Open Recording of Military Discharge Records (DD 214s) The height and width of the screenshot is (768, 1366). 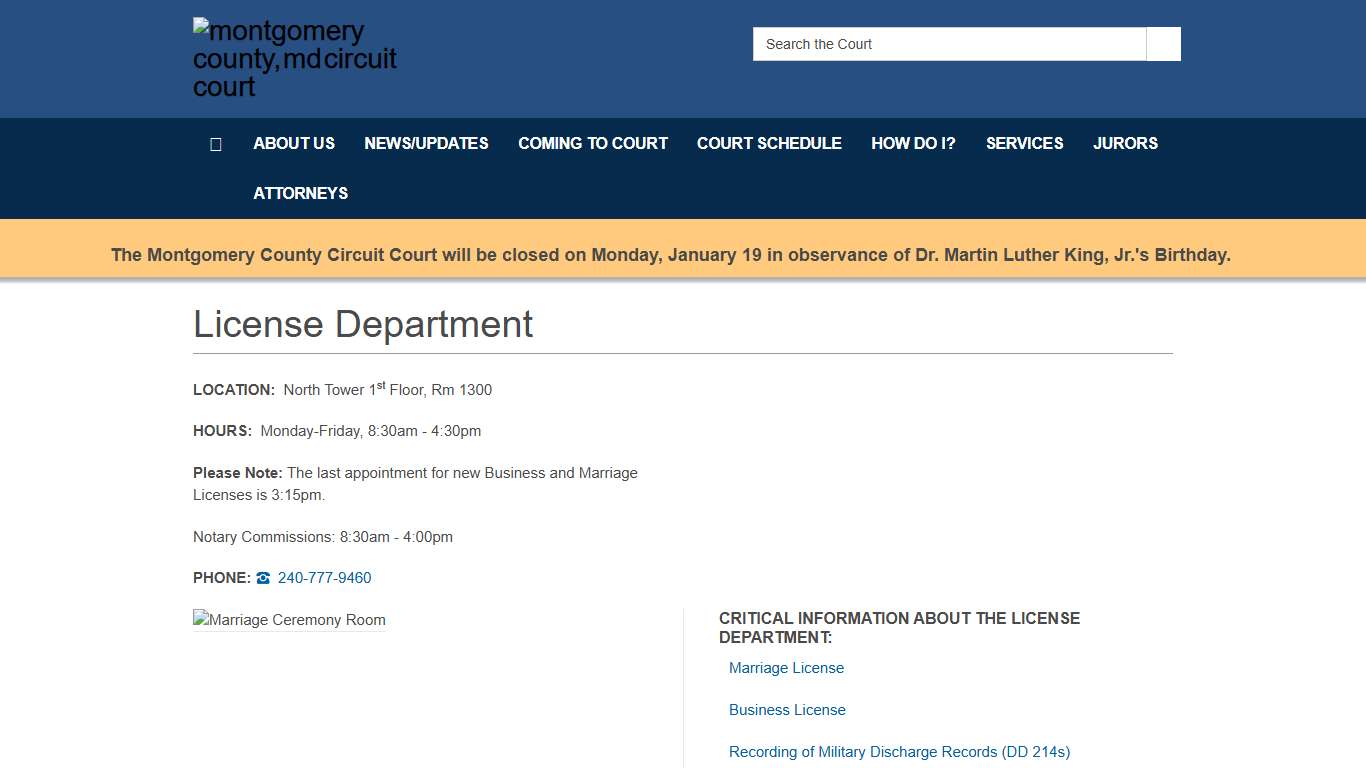899,752
